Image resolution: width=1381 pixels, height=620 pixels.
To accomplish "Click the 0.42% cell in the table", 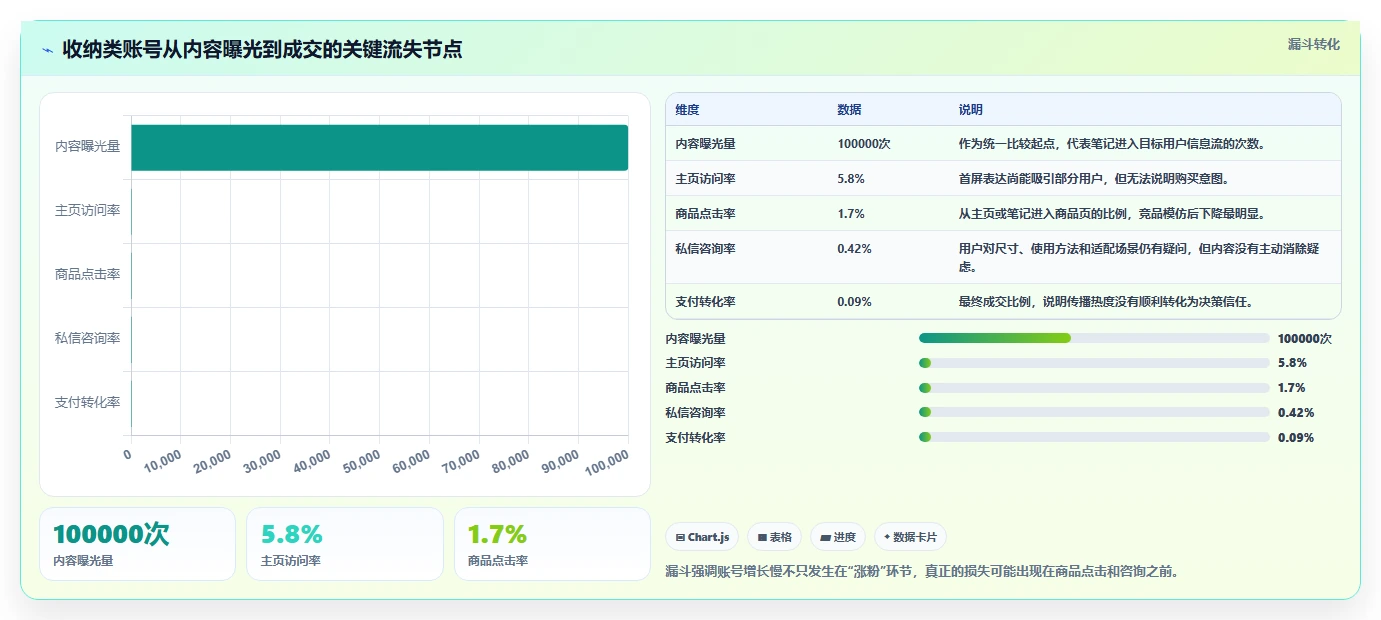I will coord(854,249).
